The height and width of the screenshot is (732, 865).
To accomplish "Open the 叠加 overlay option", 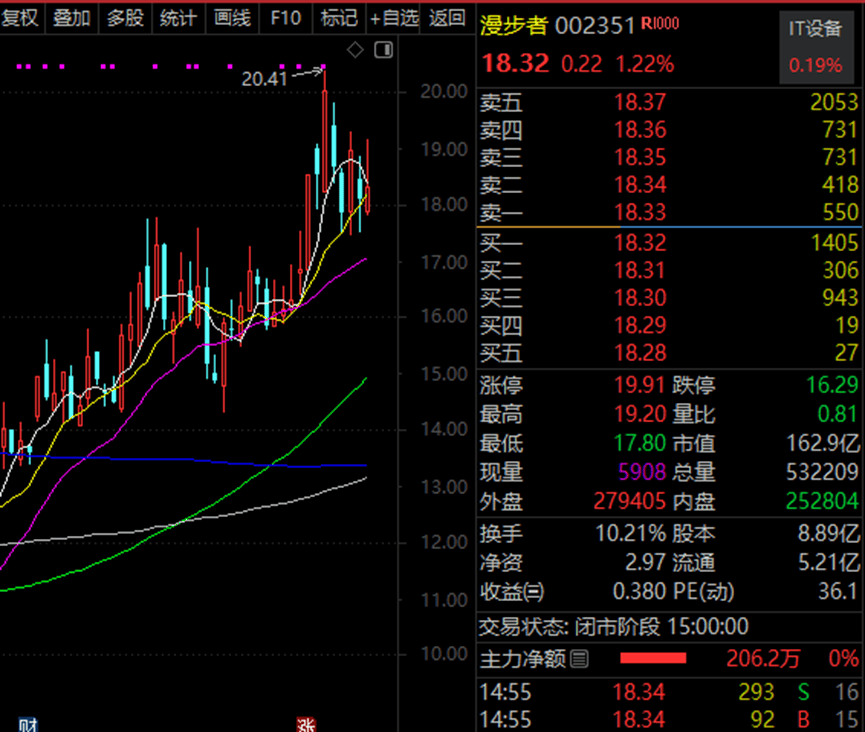I will (x=72, y=18).
